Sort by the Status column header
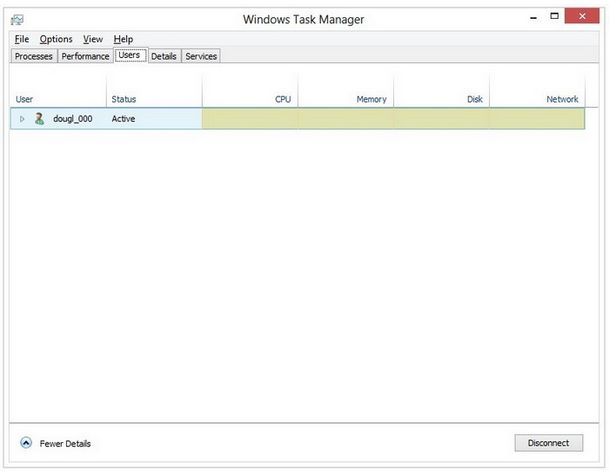Viewport: 616px width, 475px height. coord(154,90)
